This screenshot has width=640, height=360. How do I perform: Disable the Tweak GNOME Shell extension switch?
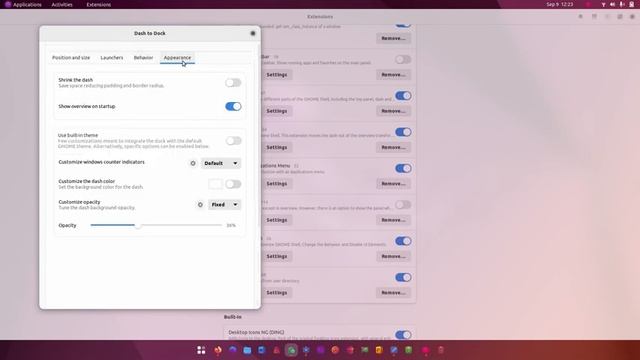pyautogui.click(x=403, y=241)
